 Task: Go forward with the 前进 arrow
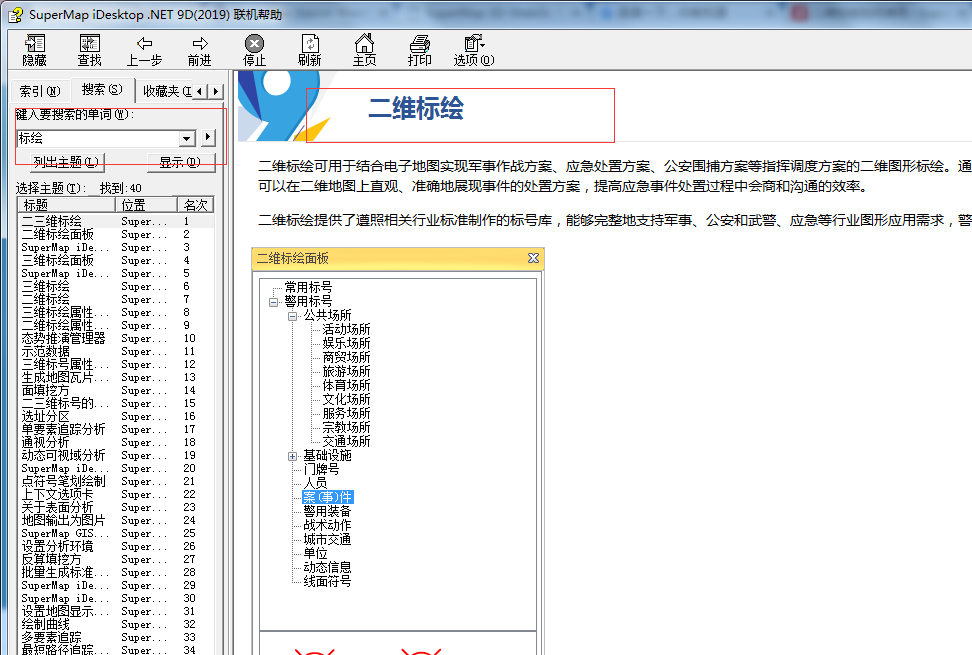pos(200,50)
